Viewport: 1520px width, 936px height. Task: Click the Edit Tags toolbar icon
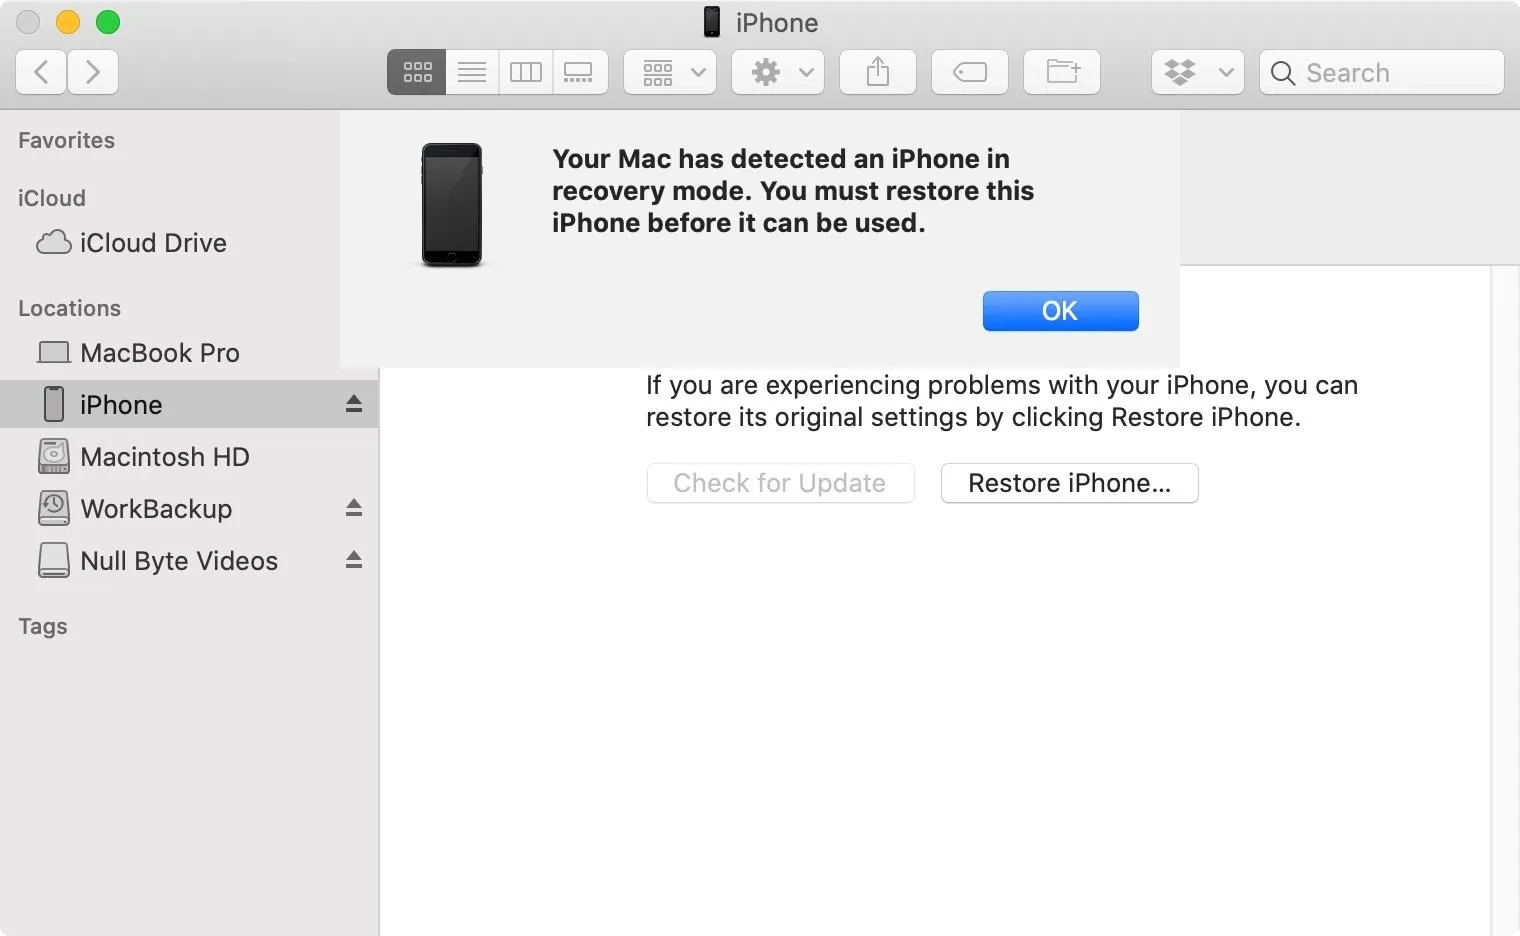click(x=969, y=72)
